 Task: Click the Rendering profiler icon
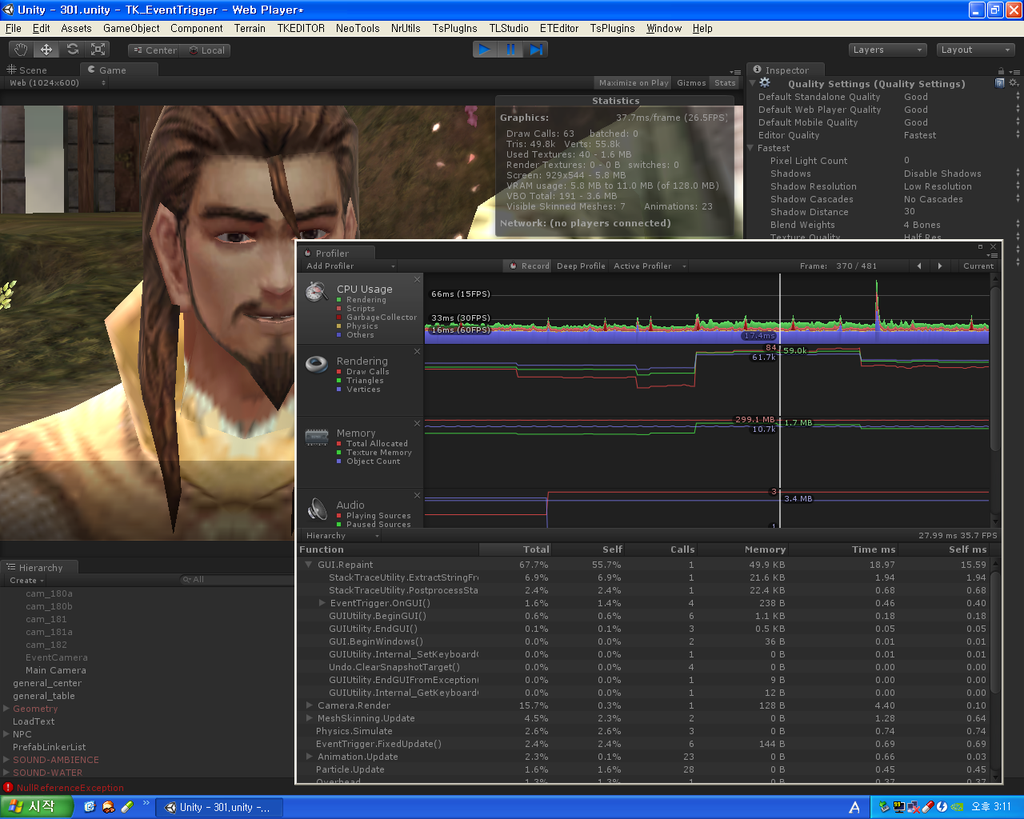pyautogui.click(x=317, y=364)
